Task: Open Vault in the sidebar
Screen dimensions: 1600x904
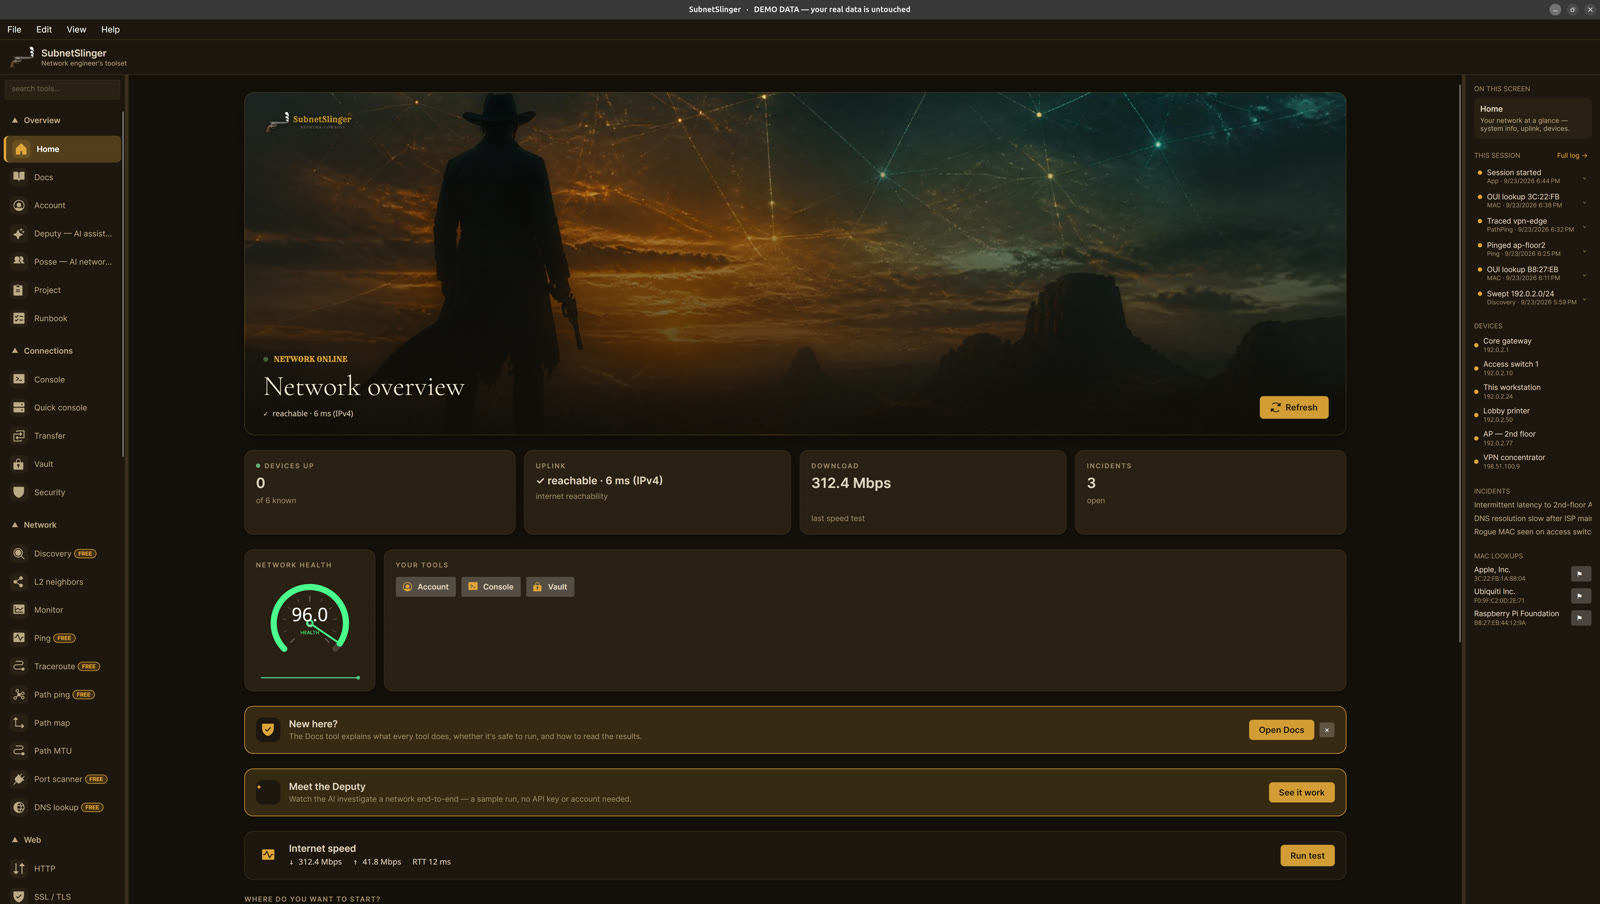Action: [62, 464]
